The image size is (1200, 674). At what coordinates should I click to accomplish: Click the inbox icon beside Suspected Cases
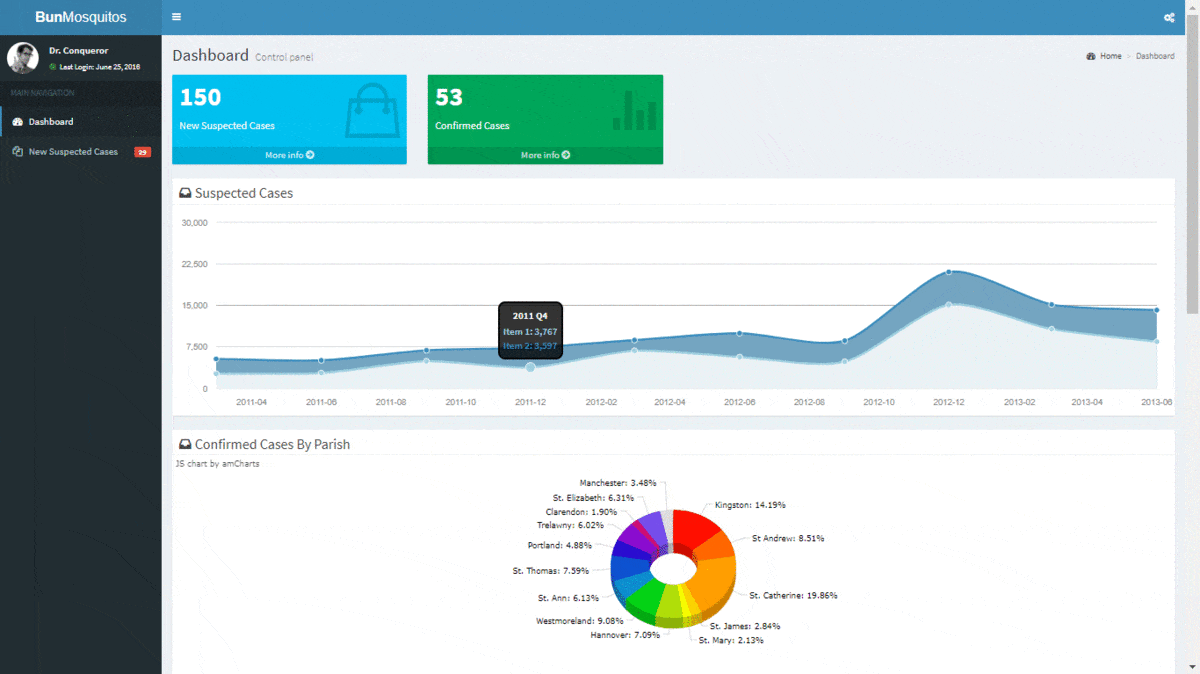pos(185,193)
